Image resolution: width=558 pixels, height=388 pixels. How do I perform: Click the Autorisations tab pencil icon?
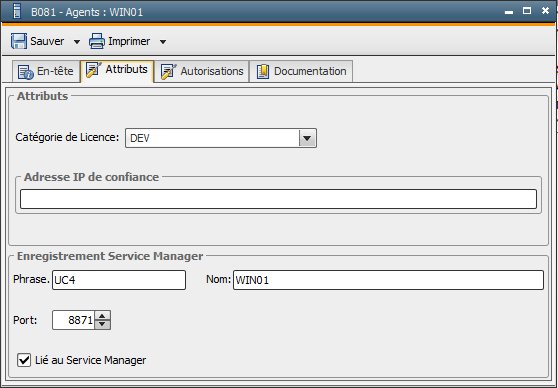click(x=168, y=72)
